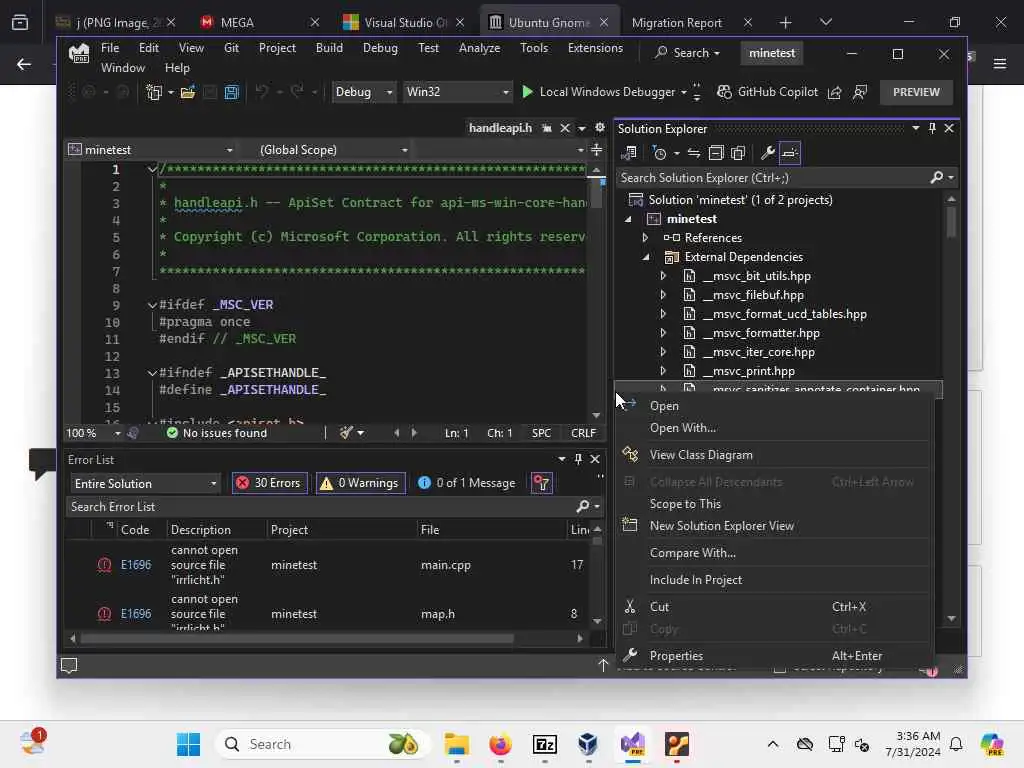Open Windows Start menu
The image size is (1024, 768).
189,744
